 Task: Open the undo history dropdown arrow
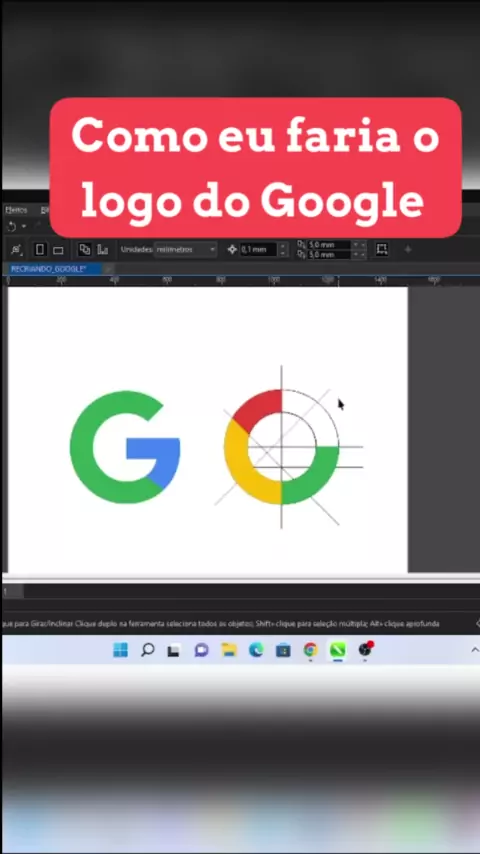click(23, 226)
